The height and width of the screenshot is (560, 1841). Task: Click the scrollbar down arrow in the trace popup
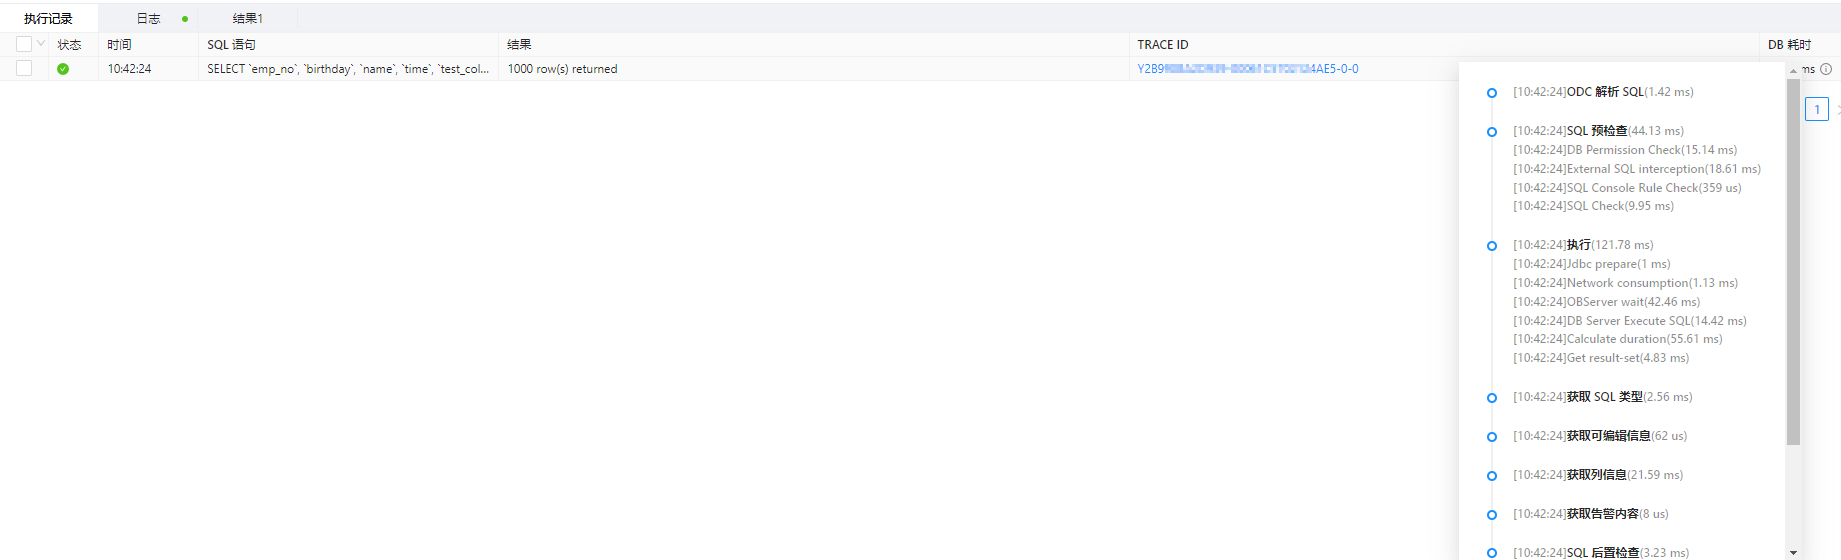pos(1793,552)
